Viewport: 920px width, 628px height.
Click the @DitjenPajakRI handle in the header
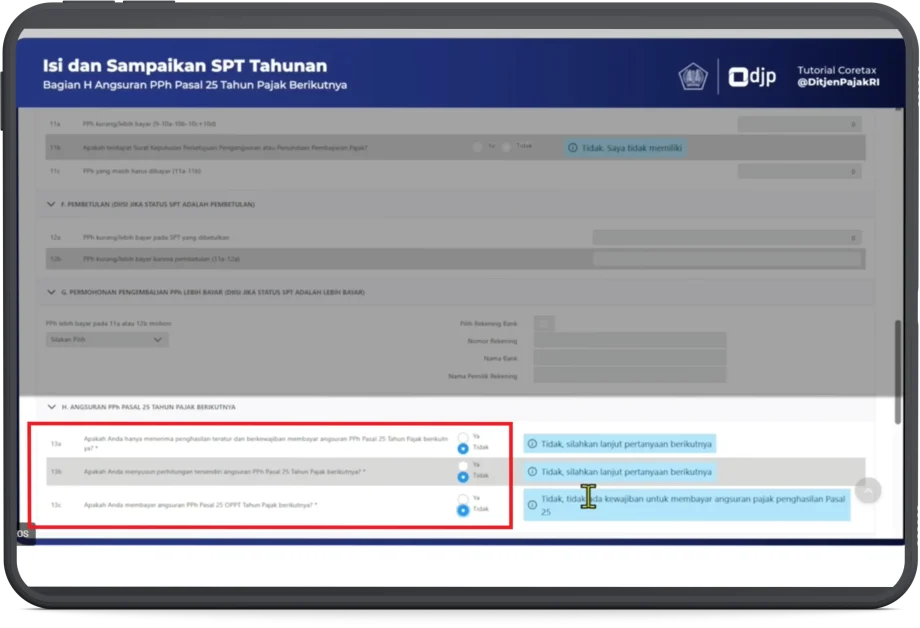(838, 83)
